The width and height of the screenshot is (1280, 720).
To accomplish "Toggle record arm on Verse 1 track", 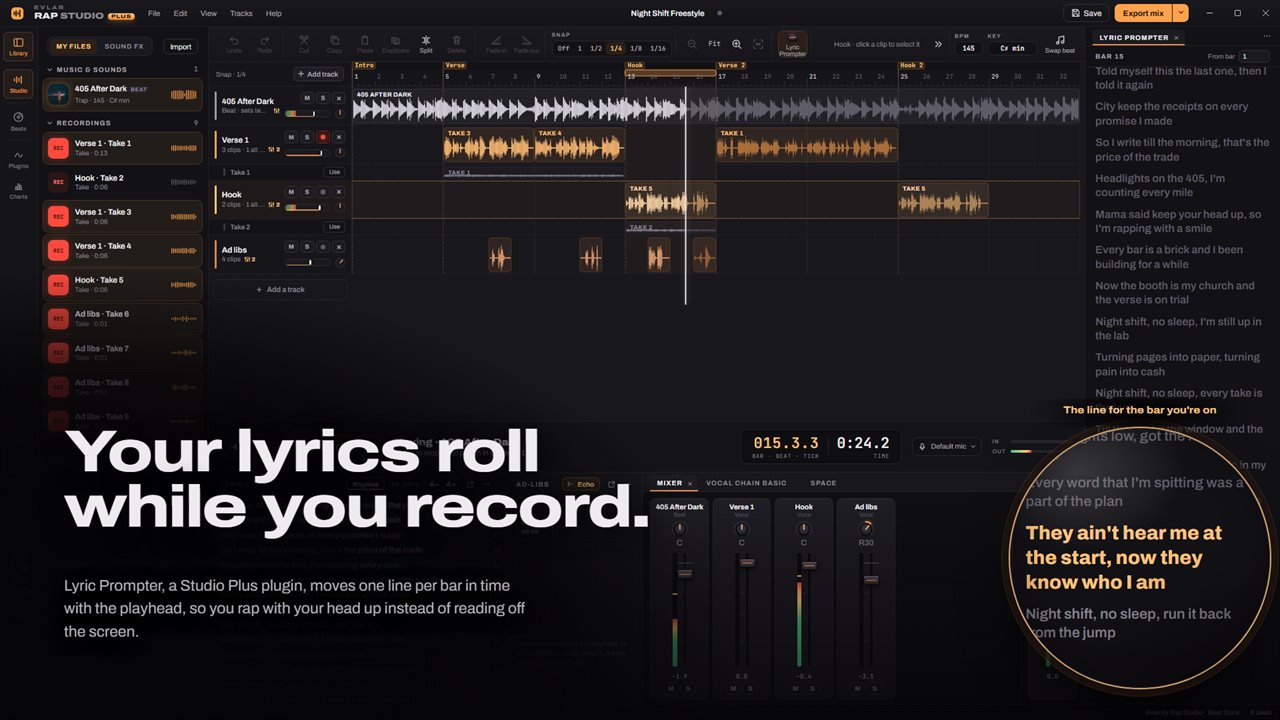I will (x=322, y=137).
